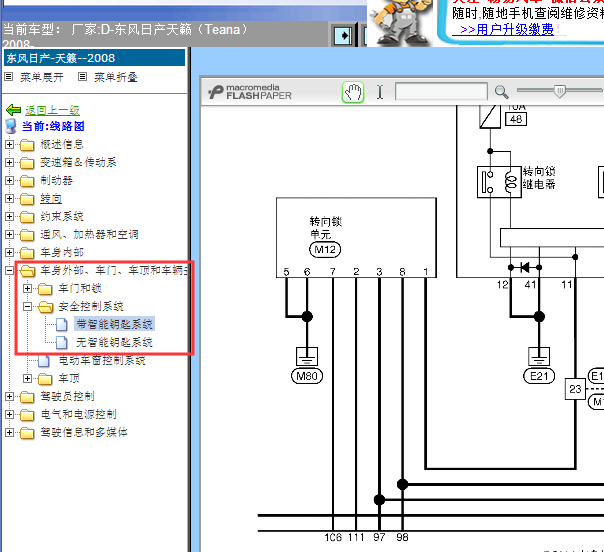Expand the 驾驶员控制 tree node
604x552 pixels.
pos(9,396)
